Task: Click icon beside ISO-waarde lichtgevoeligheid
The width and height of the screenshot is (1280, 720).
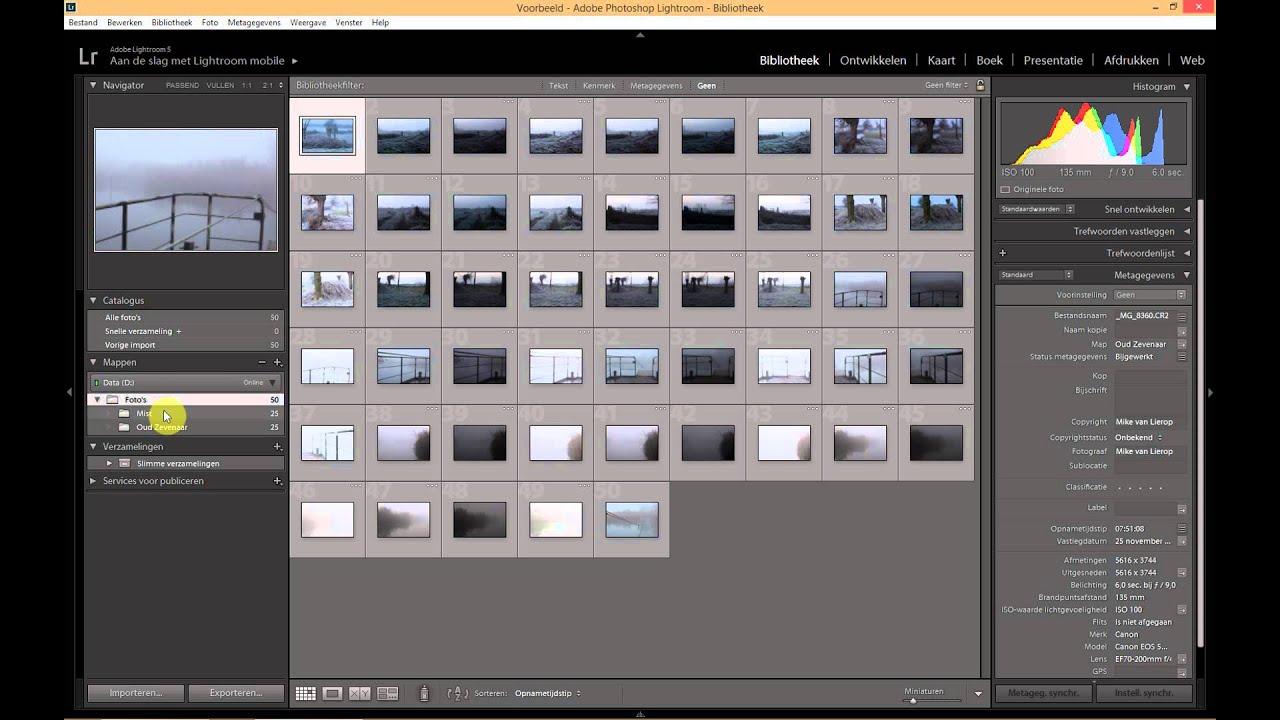Action: pyautogui.click(x=1182, y=609)
